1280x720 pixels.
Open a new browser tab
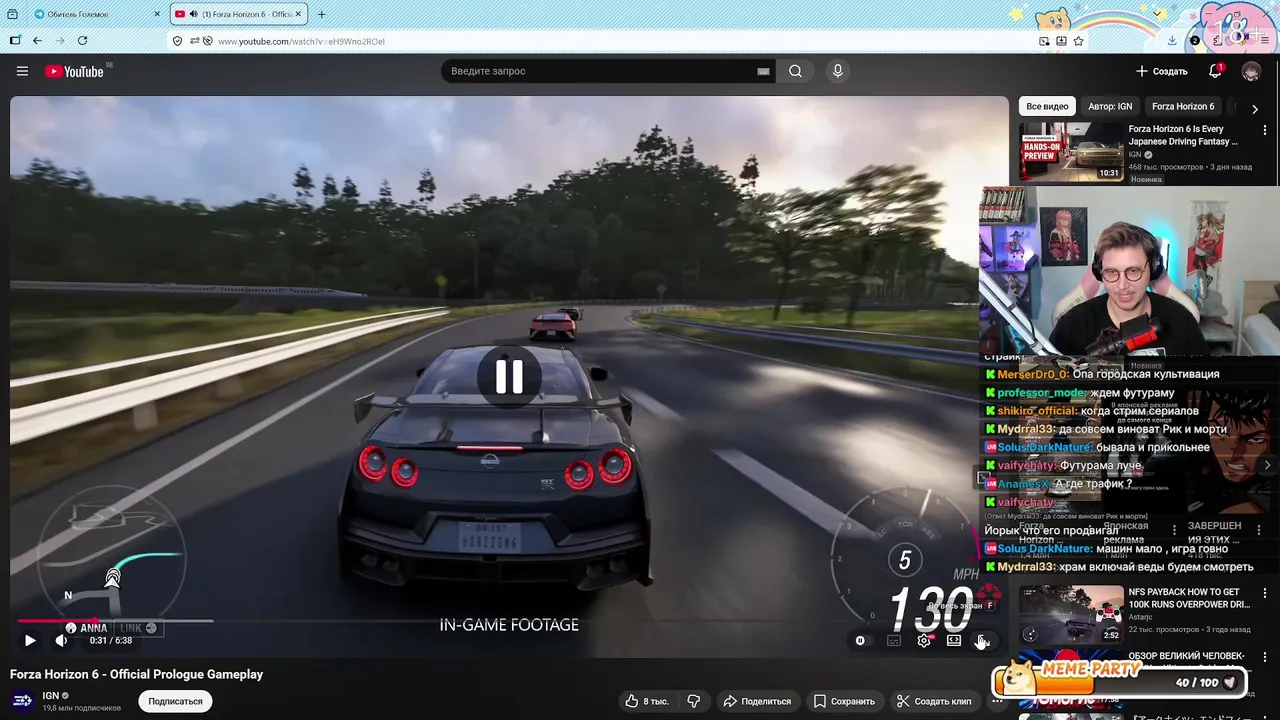coord(321,14)
